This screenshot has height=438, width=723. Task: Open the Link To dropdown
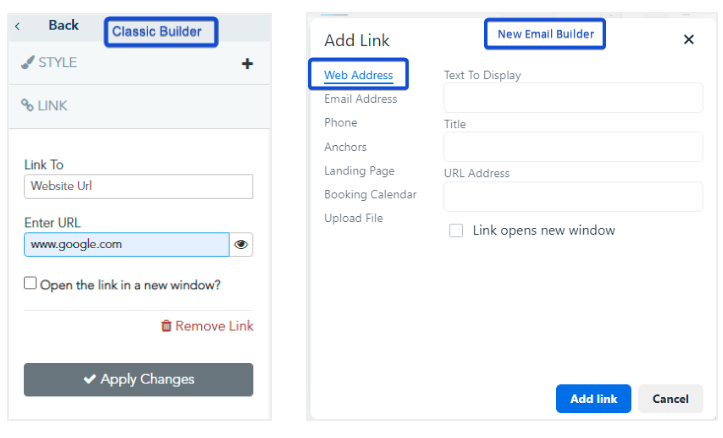(138, 186)
